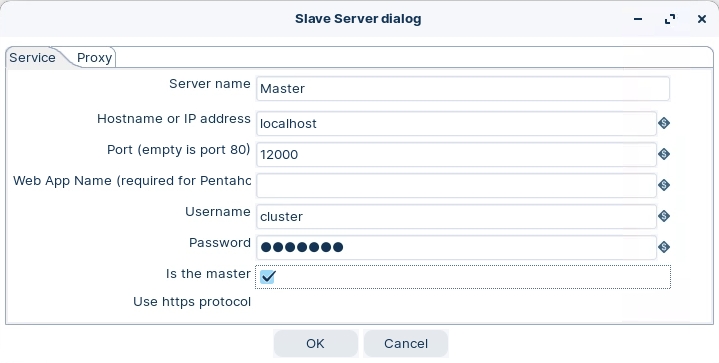This screenshot has width=719, height=363.
Task: Click the masked Password field
Action: point(456,248)
